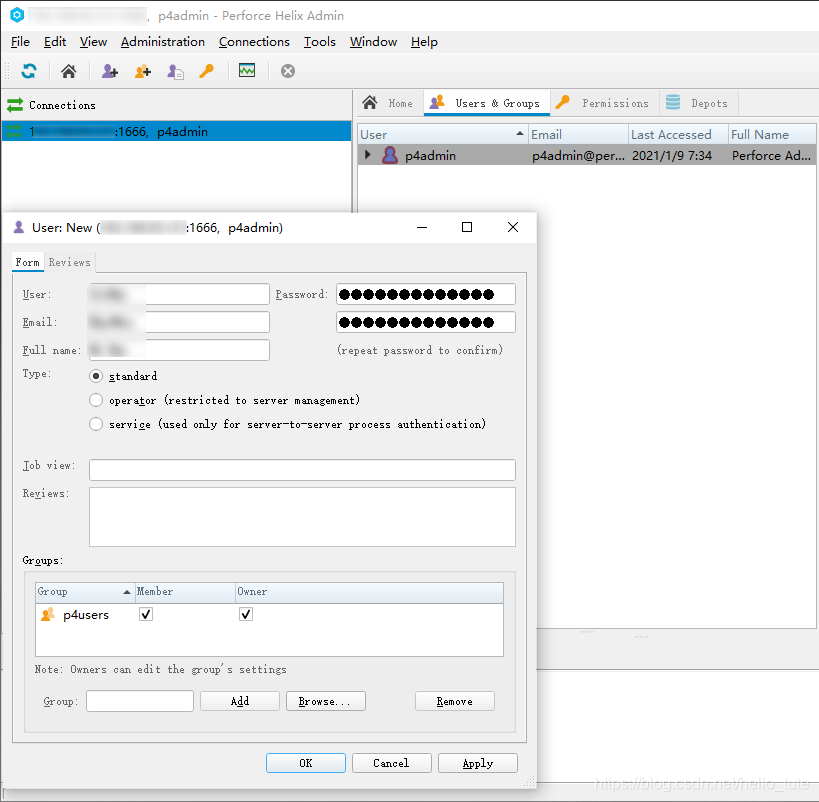The width and height of the screenshot is (819, 802).
Task: Select the Form tab in dialog
Action: point(28,262)
